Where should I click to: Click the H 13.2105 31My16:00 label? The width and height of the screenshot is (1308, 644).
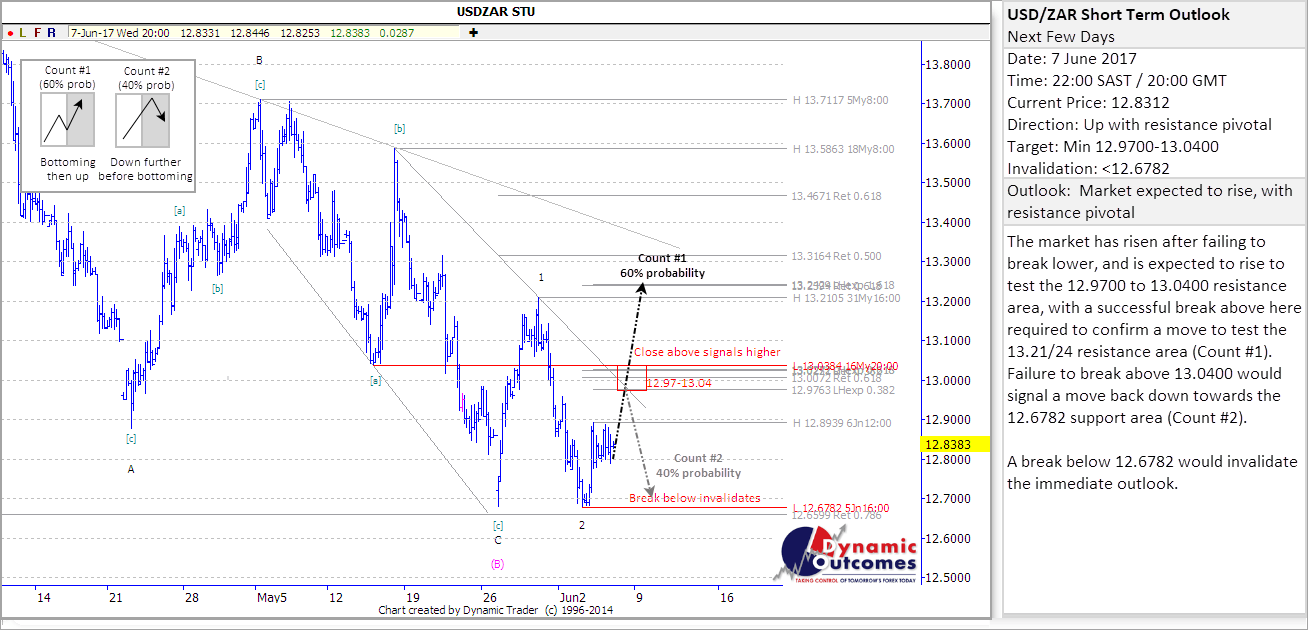pyautogui.click(x=846, y=297)
